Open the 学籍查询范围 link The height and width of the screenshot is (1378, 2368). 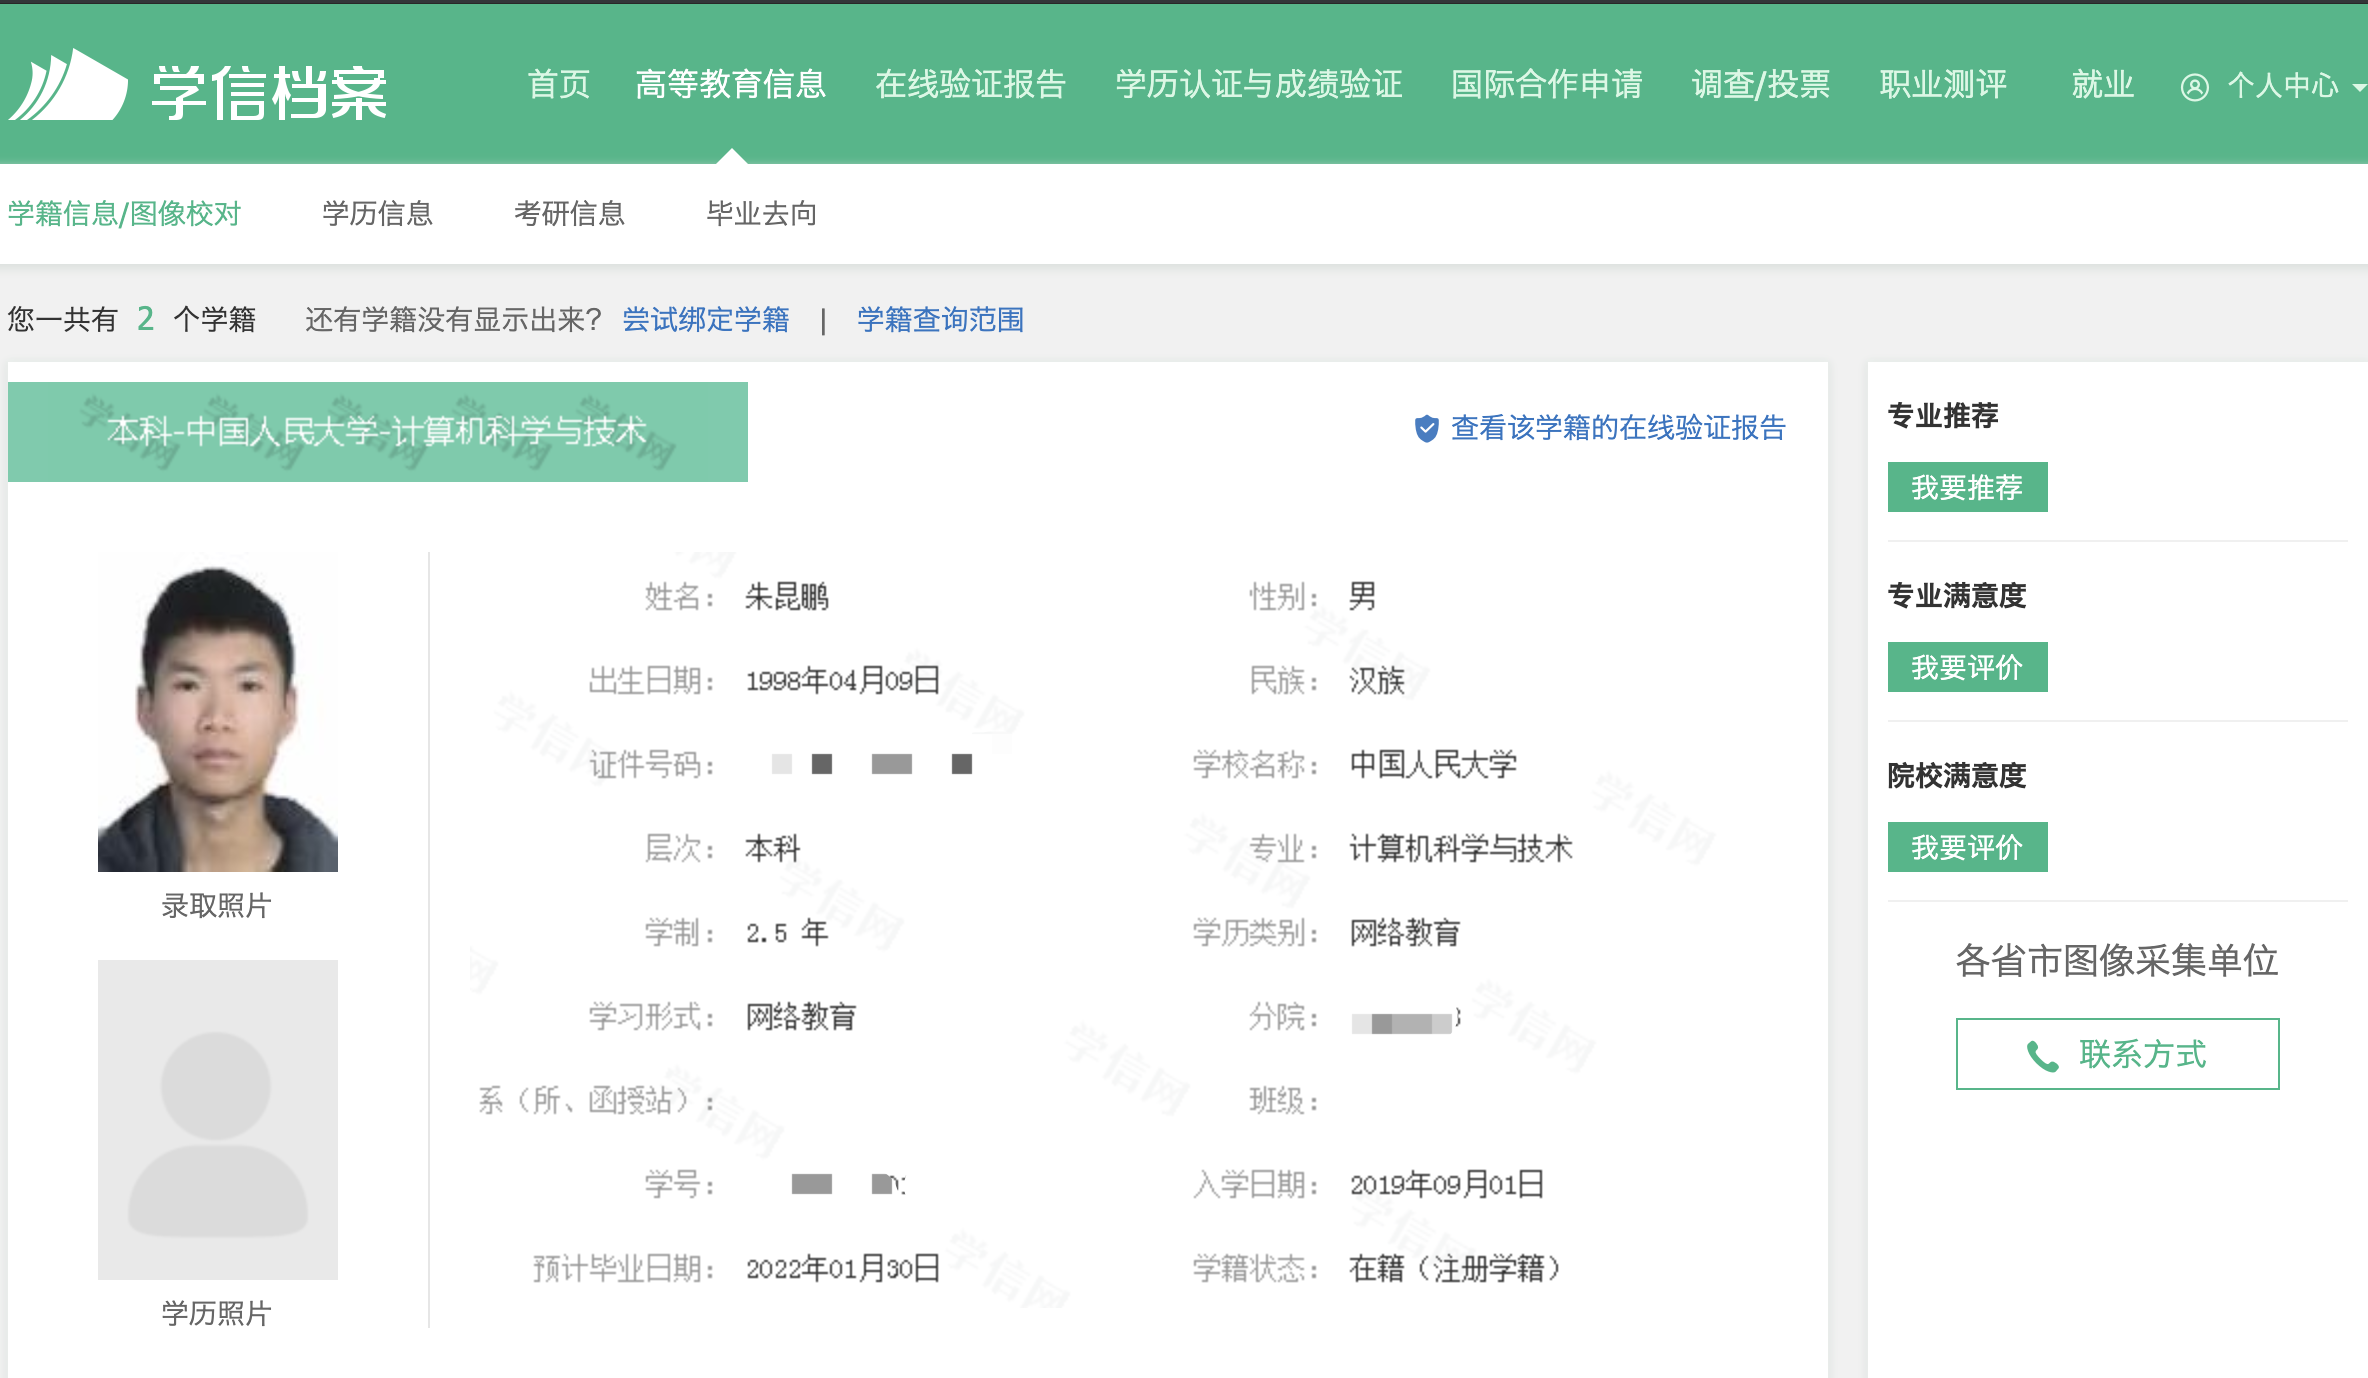(941, 320)
